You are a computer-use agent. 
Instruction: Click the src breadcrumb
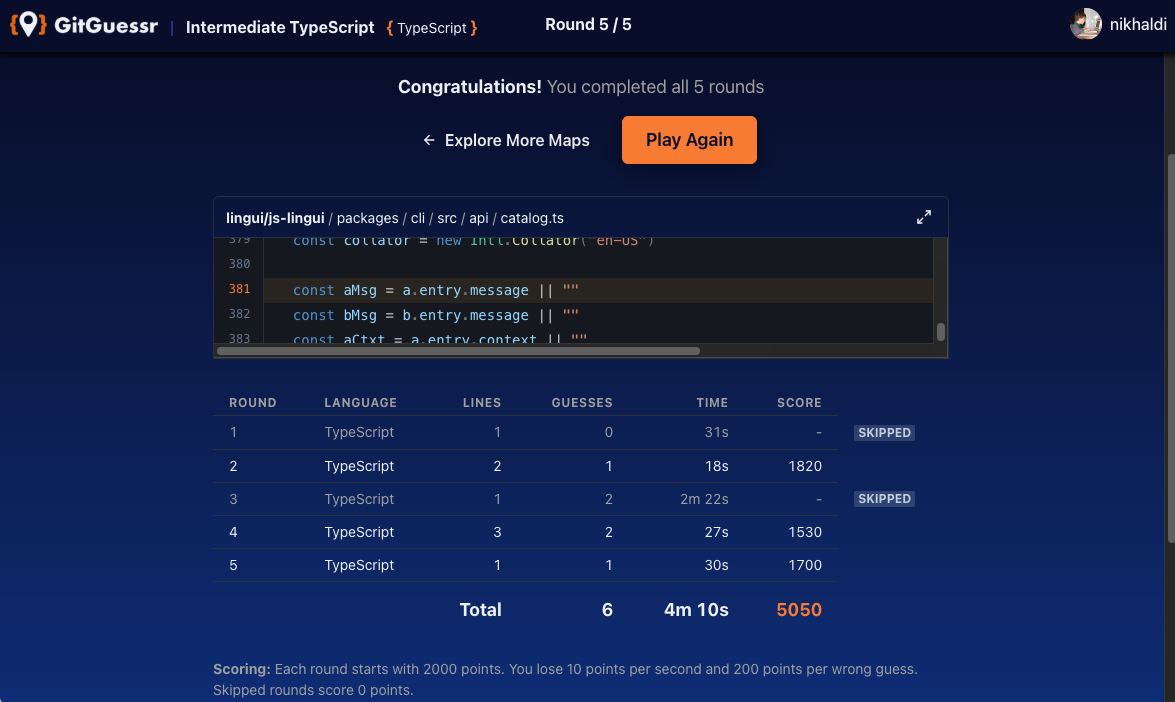447,217
